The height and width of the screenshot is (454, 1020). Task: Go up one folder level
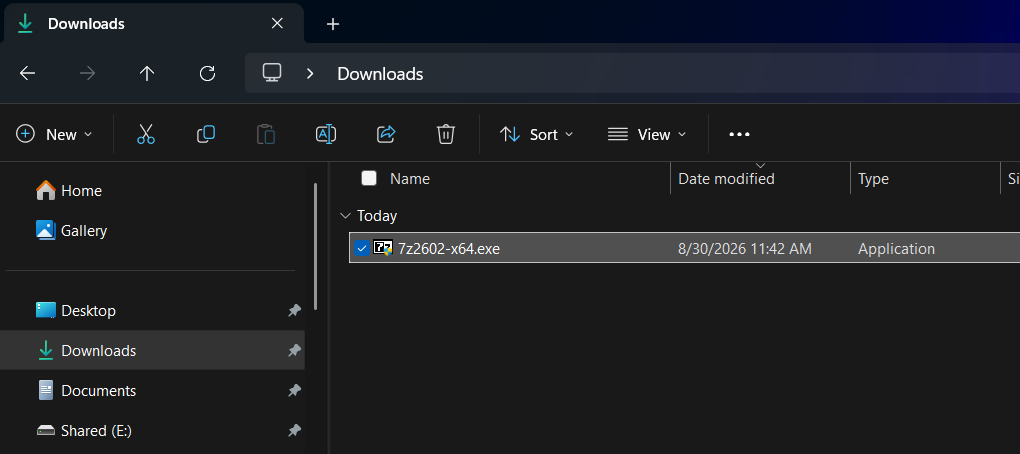147,73
